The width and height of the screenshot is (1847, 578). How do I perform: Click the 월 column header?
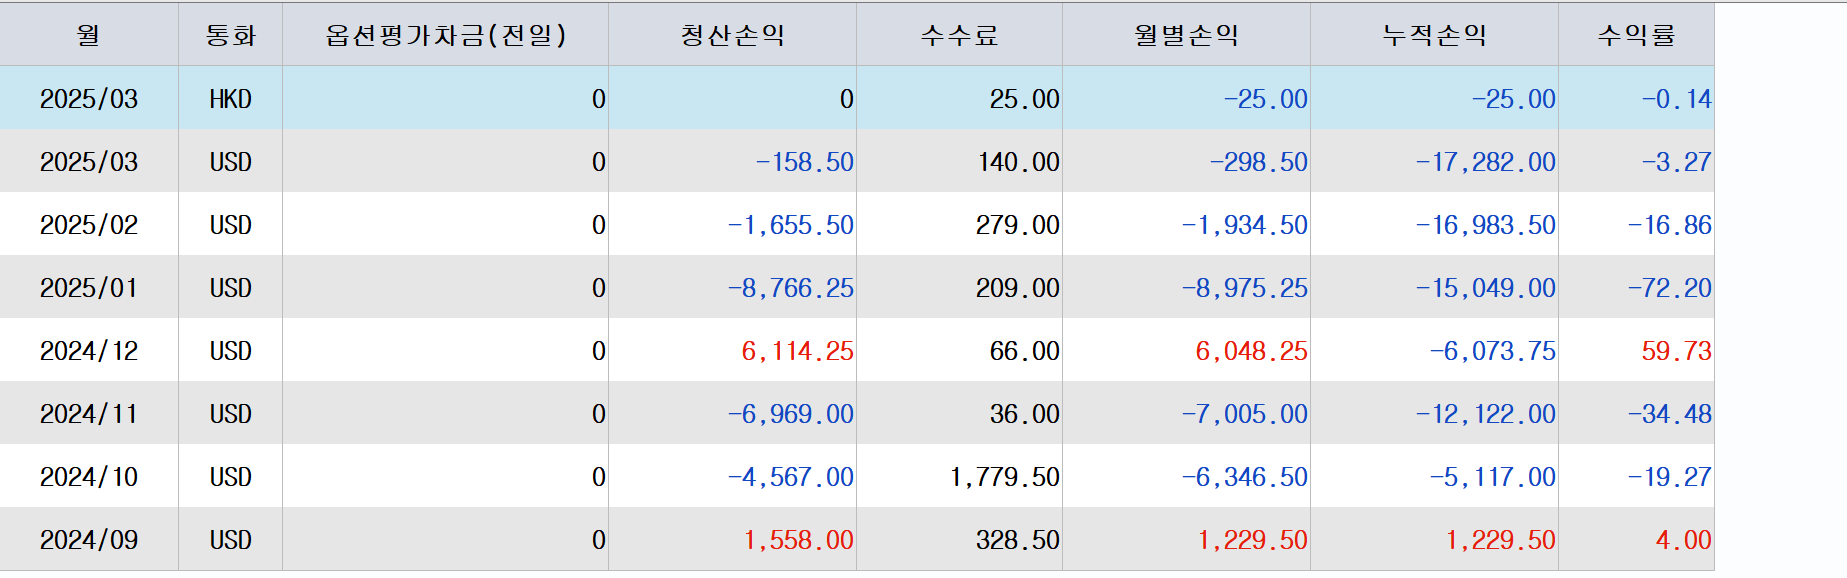89,35
